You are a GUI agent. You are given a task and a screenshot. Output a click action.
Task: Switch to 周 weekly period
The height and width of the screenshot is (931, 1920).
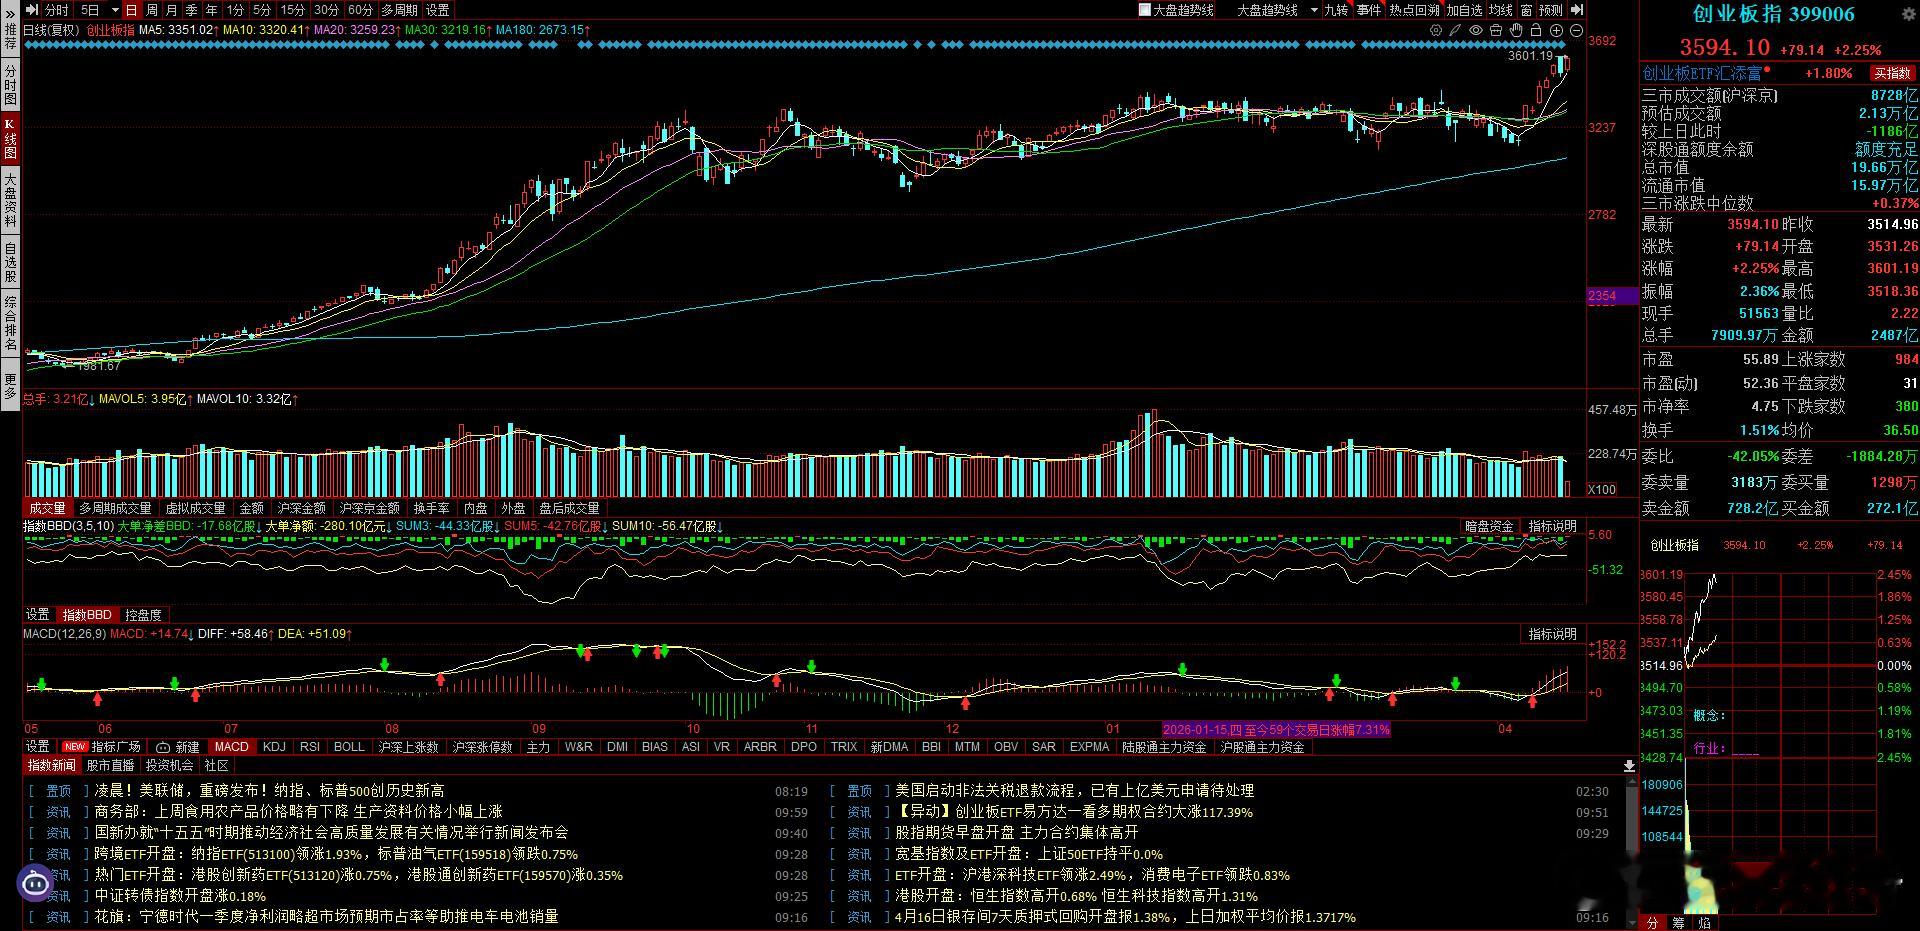[152, 10]
